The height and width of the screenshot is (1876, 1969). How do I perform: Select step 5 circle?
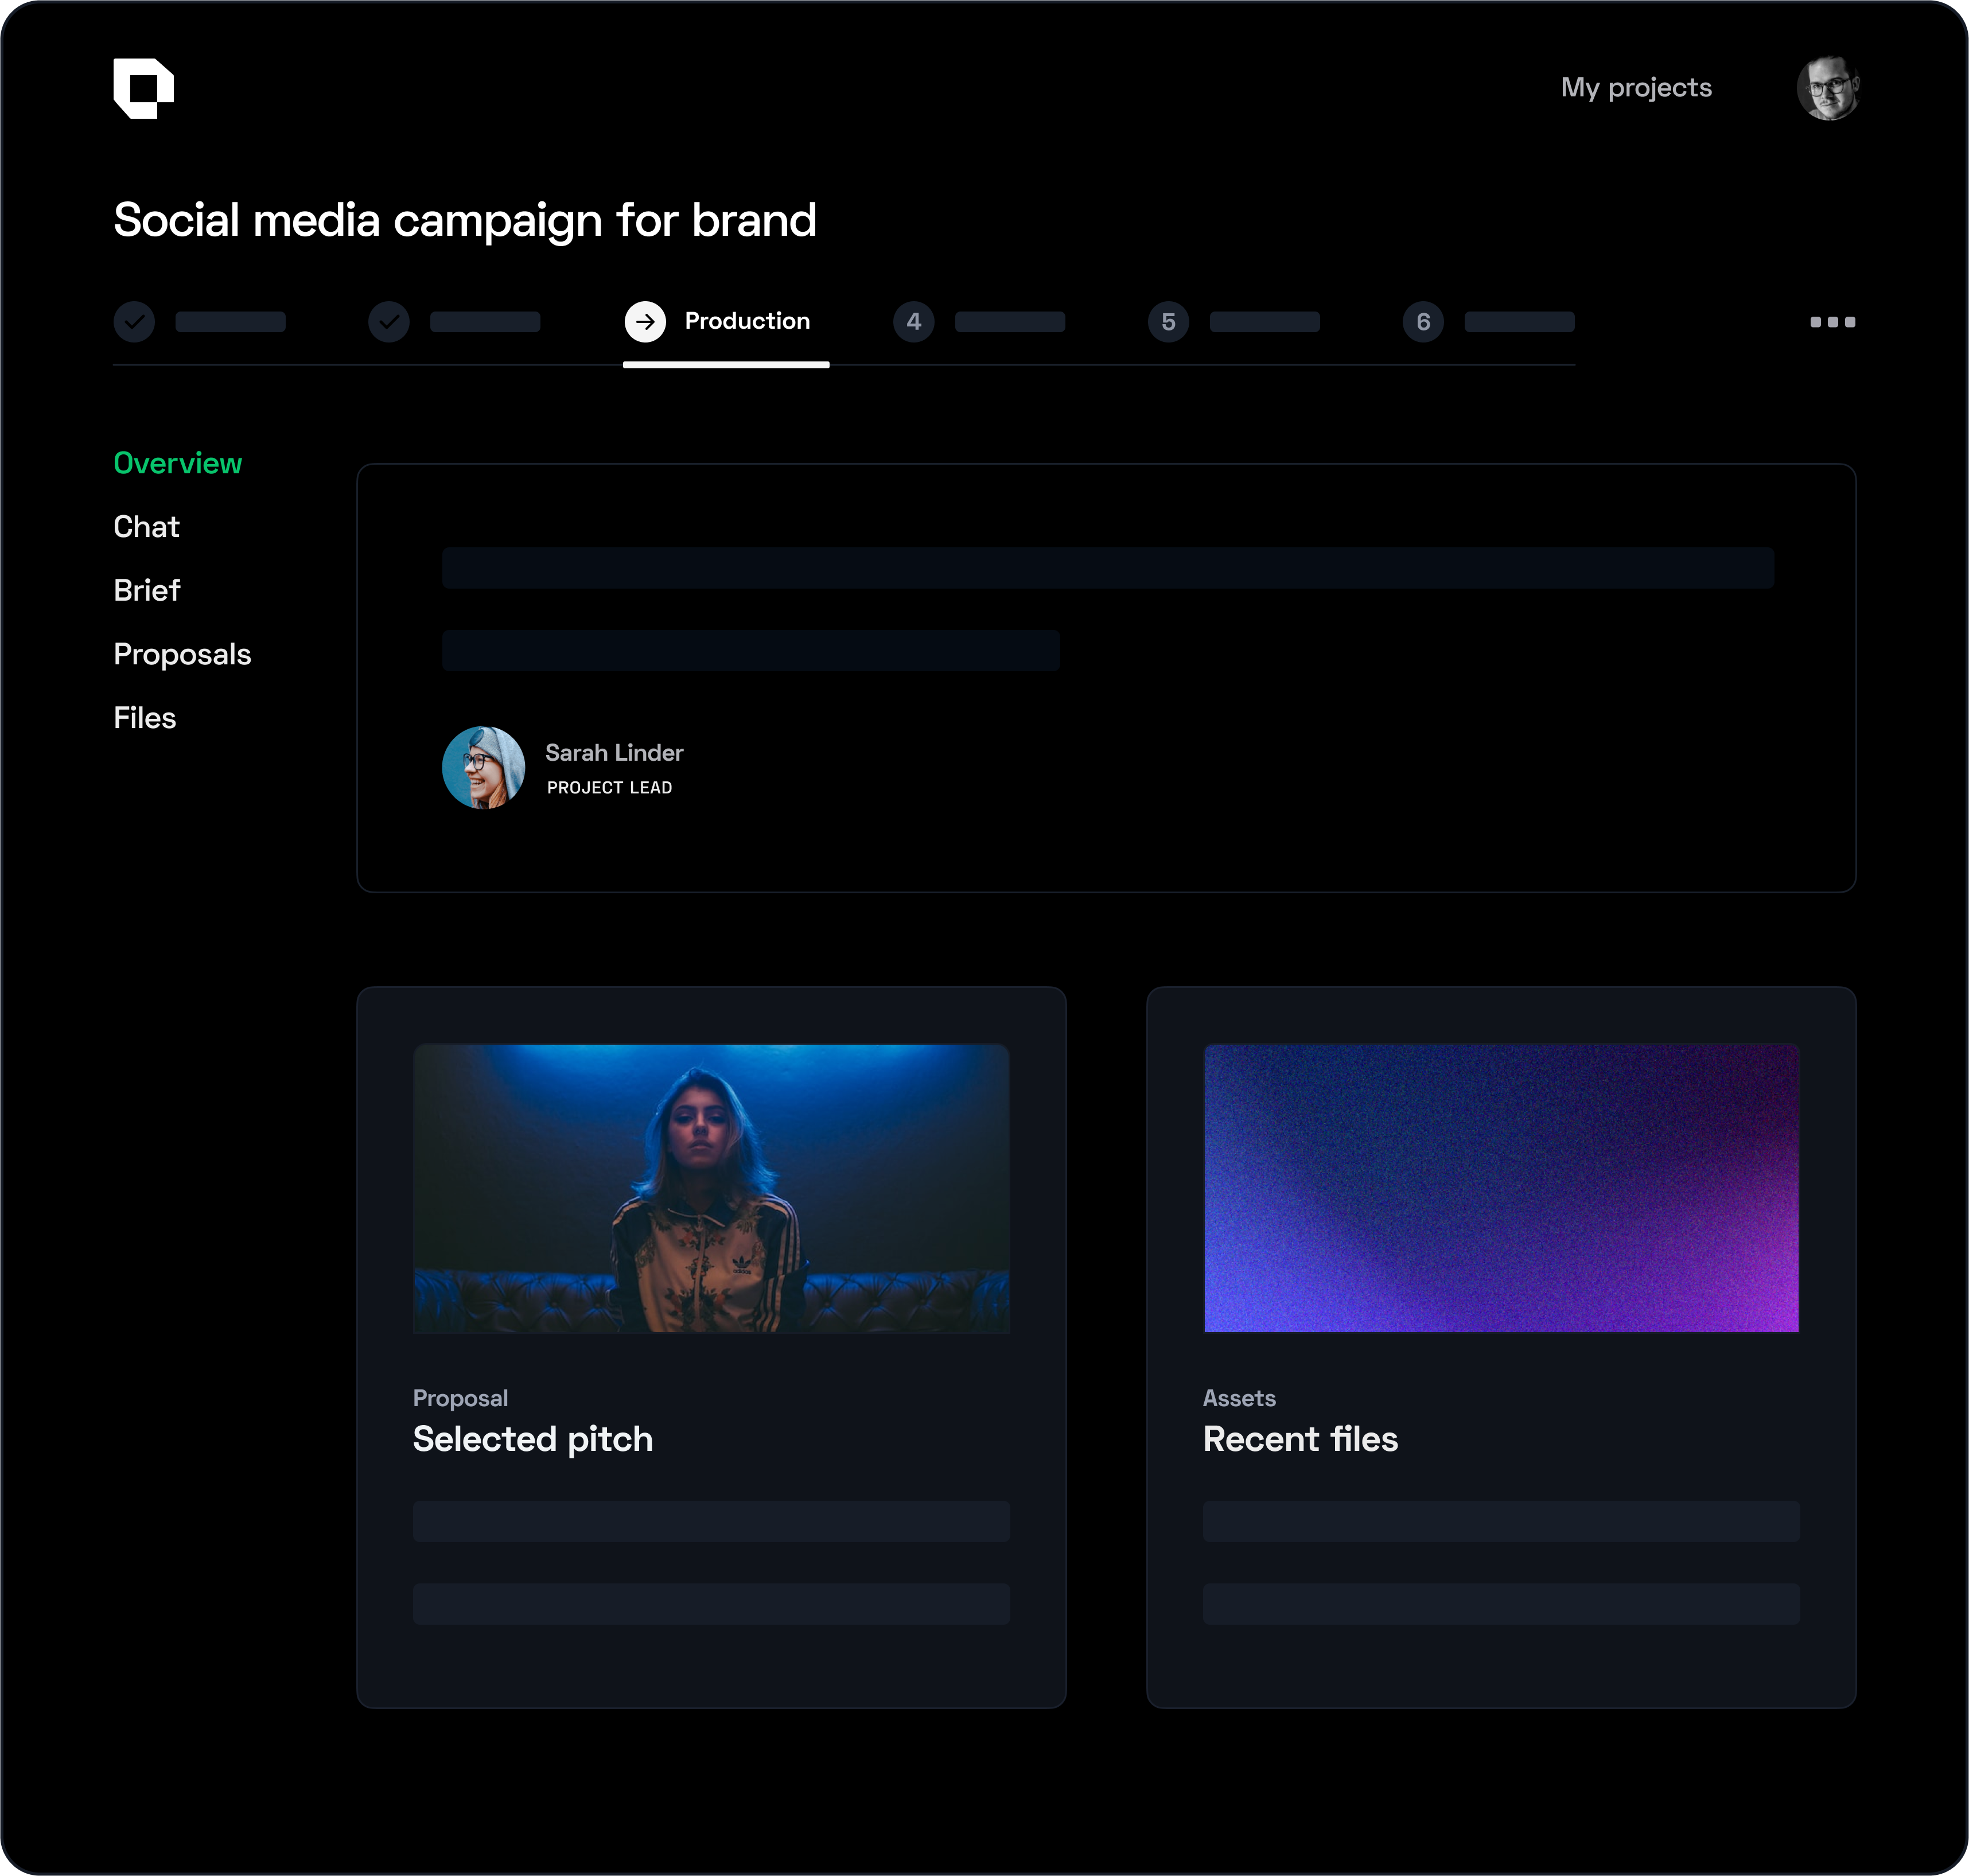[x=1168, y=322]
